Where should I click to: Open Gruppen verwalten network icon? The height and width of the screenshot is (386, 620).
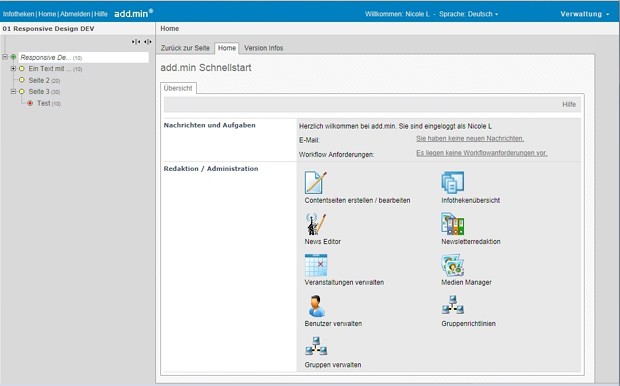coord(316,346)
